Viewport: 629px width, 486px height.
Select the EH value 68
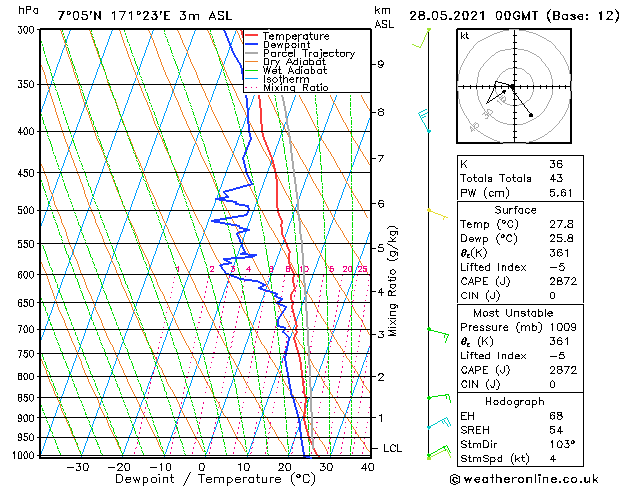click(x=556, y=416)
